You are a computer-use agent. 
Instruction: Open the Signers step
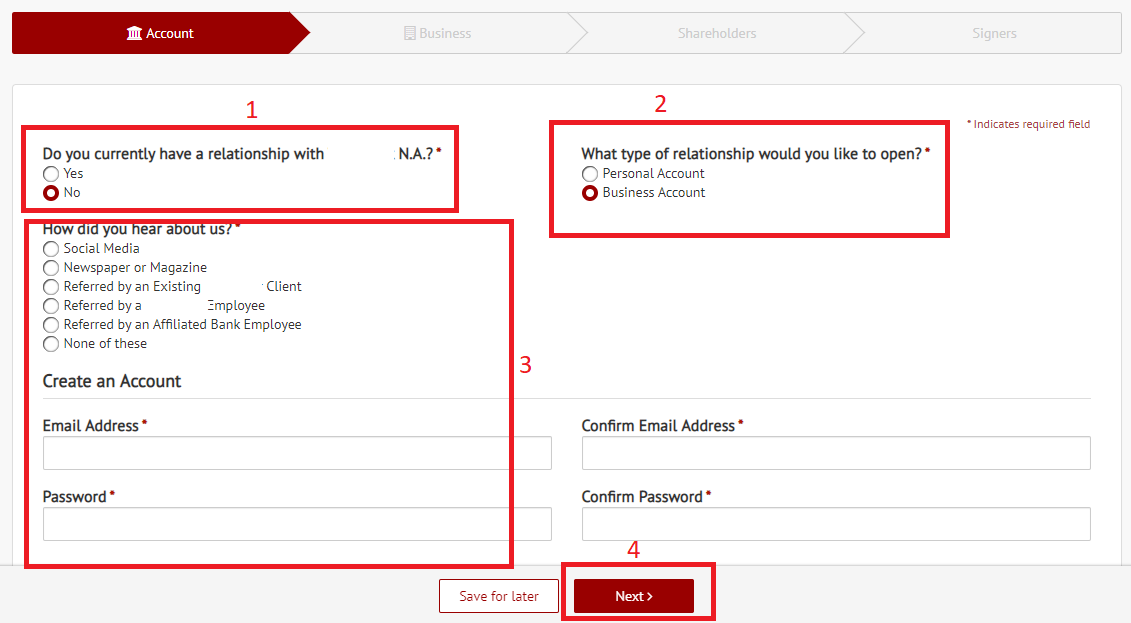993,32
